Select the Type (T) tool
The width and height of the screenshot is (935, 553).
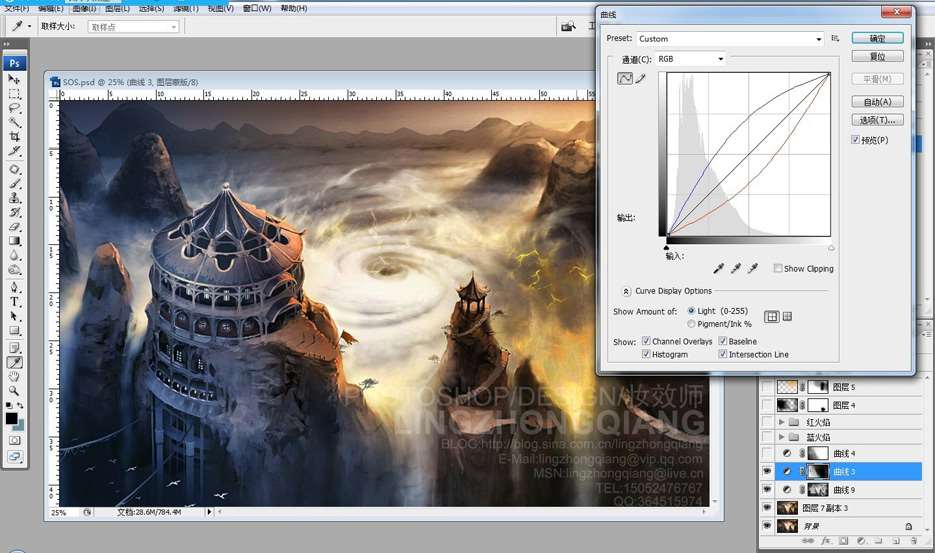(15, 301)
